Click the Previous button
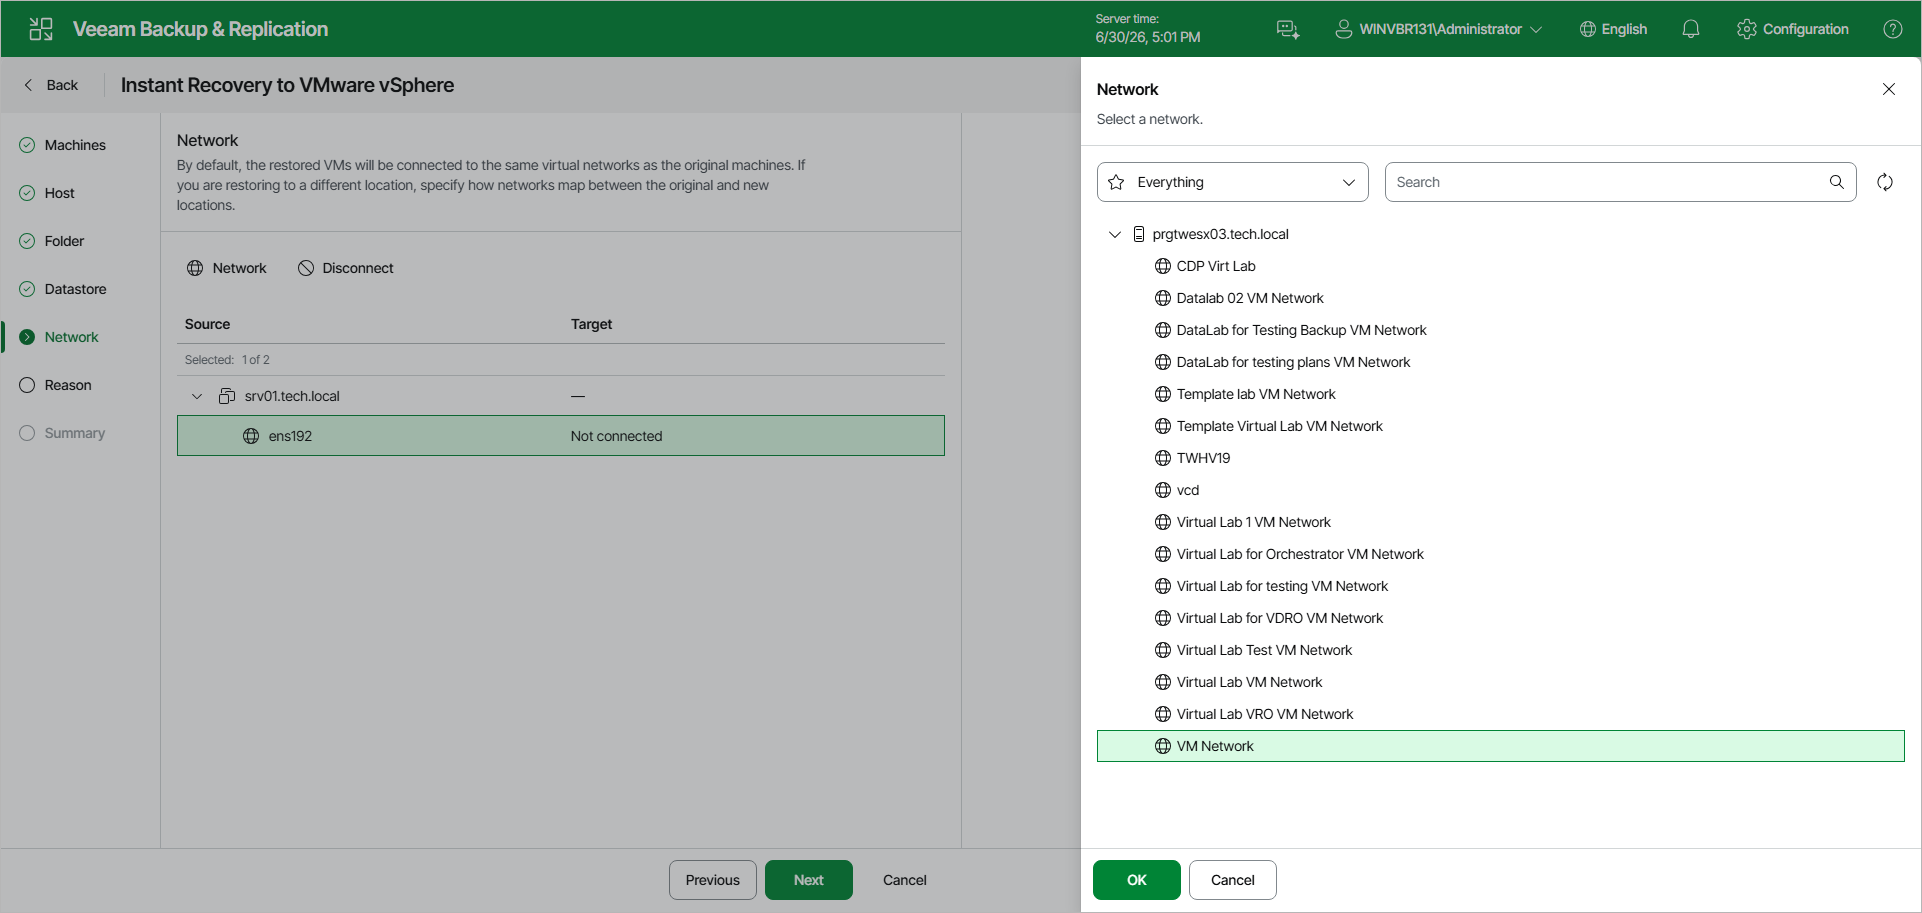This screenshot has height=913, width=1922. click(713, 880)
